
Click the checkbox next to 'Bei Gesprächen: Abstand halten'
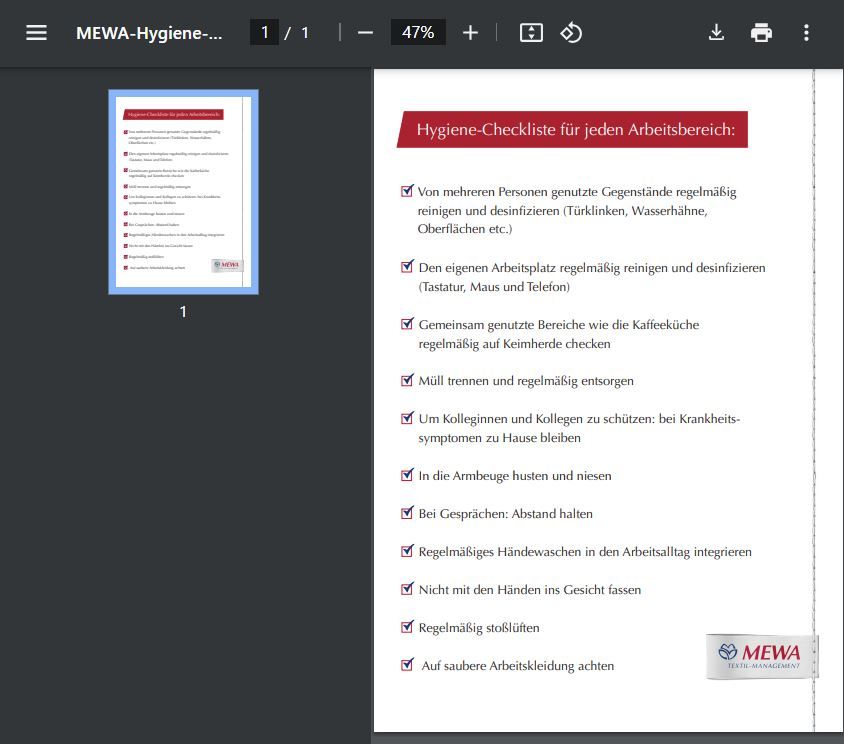[x=407, y=513]
